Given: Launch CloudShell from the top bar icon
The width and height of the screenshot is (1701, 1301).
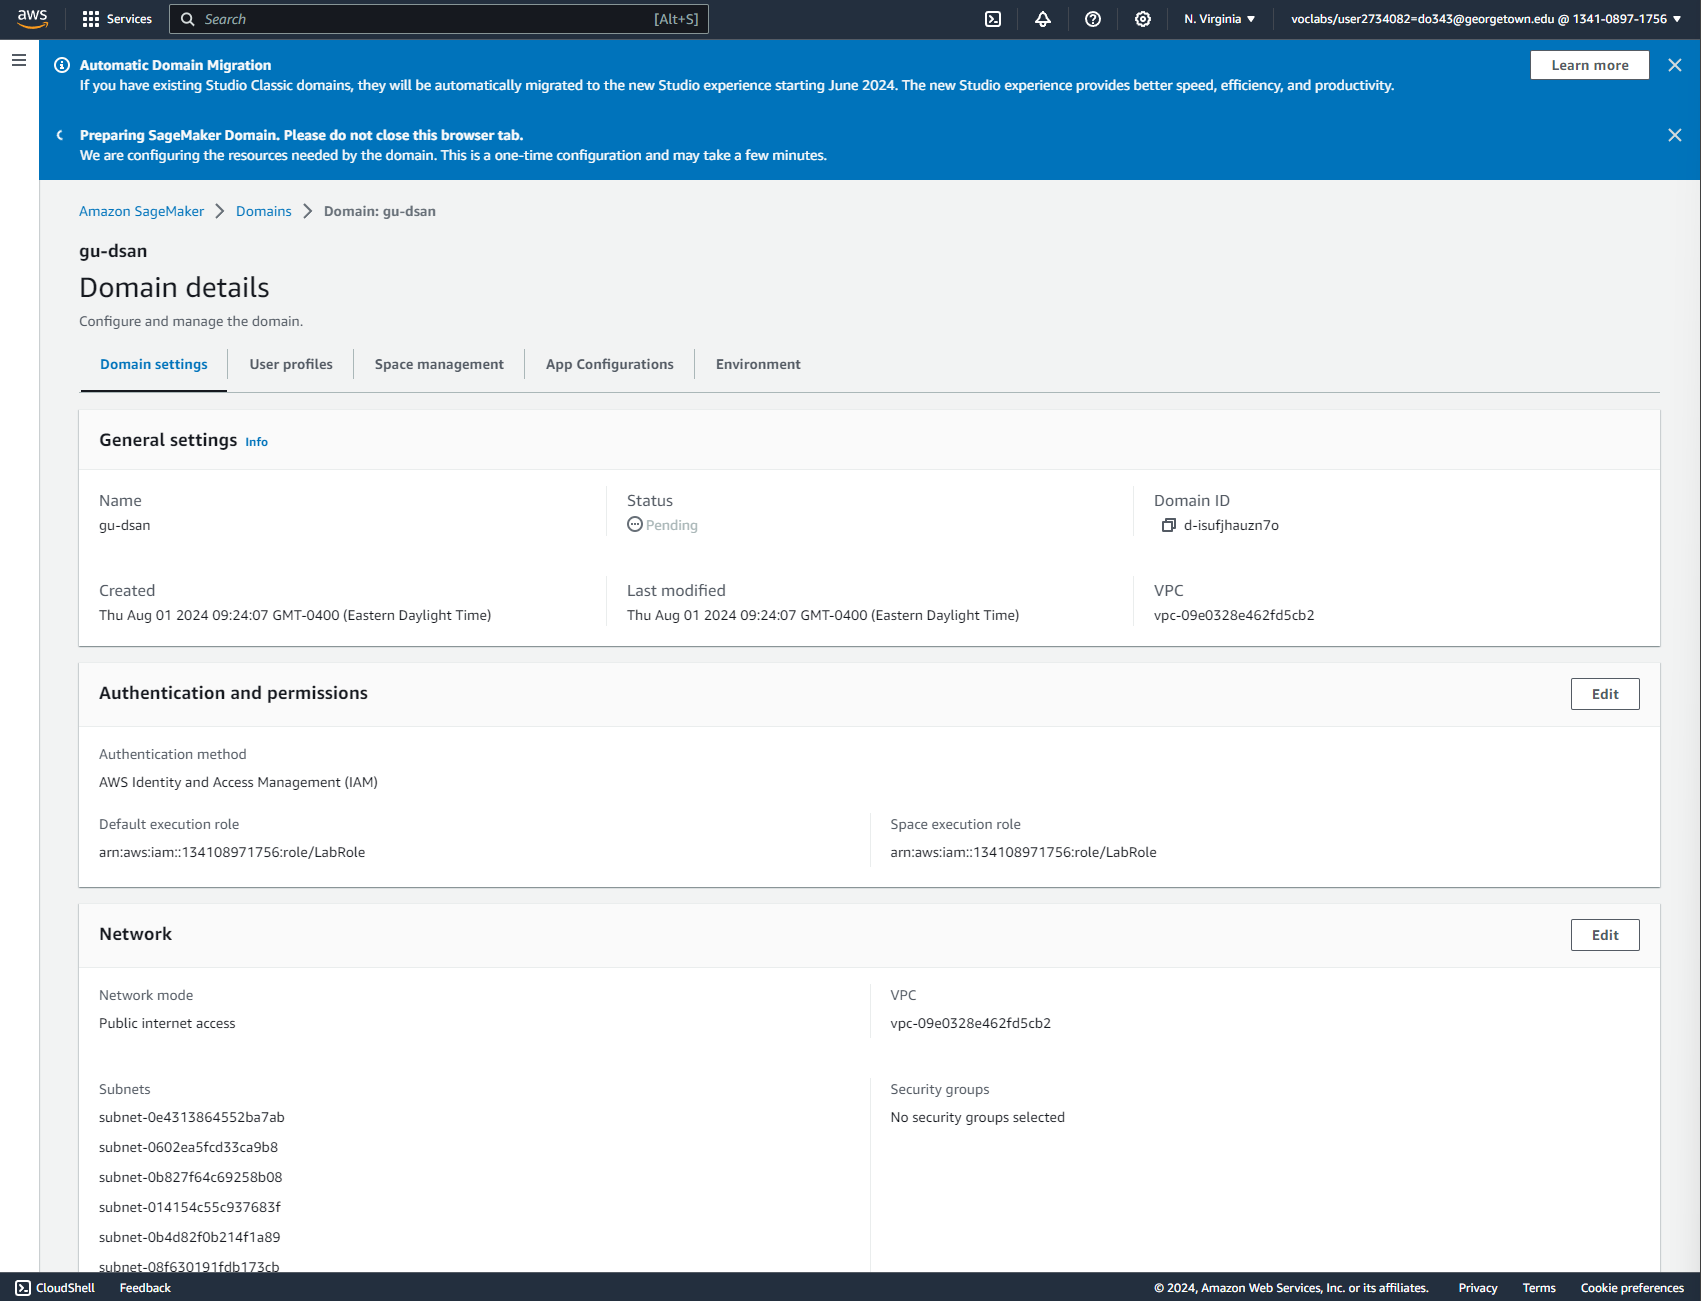Looking at the screenshot, I should [993, 19].
